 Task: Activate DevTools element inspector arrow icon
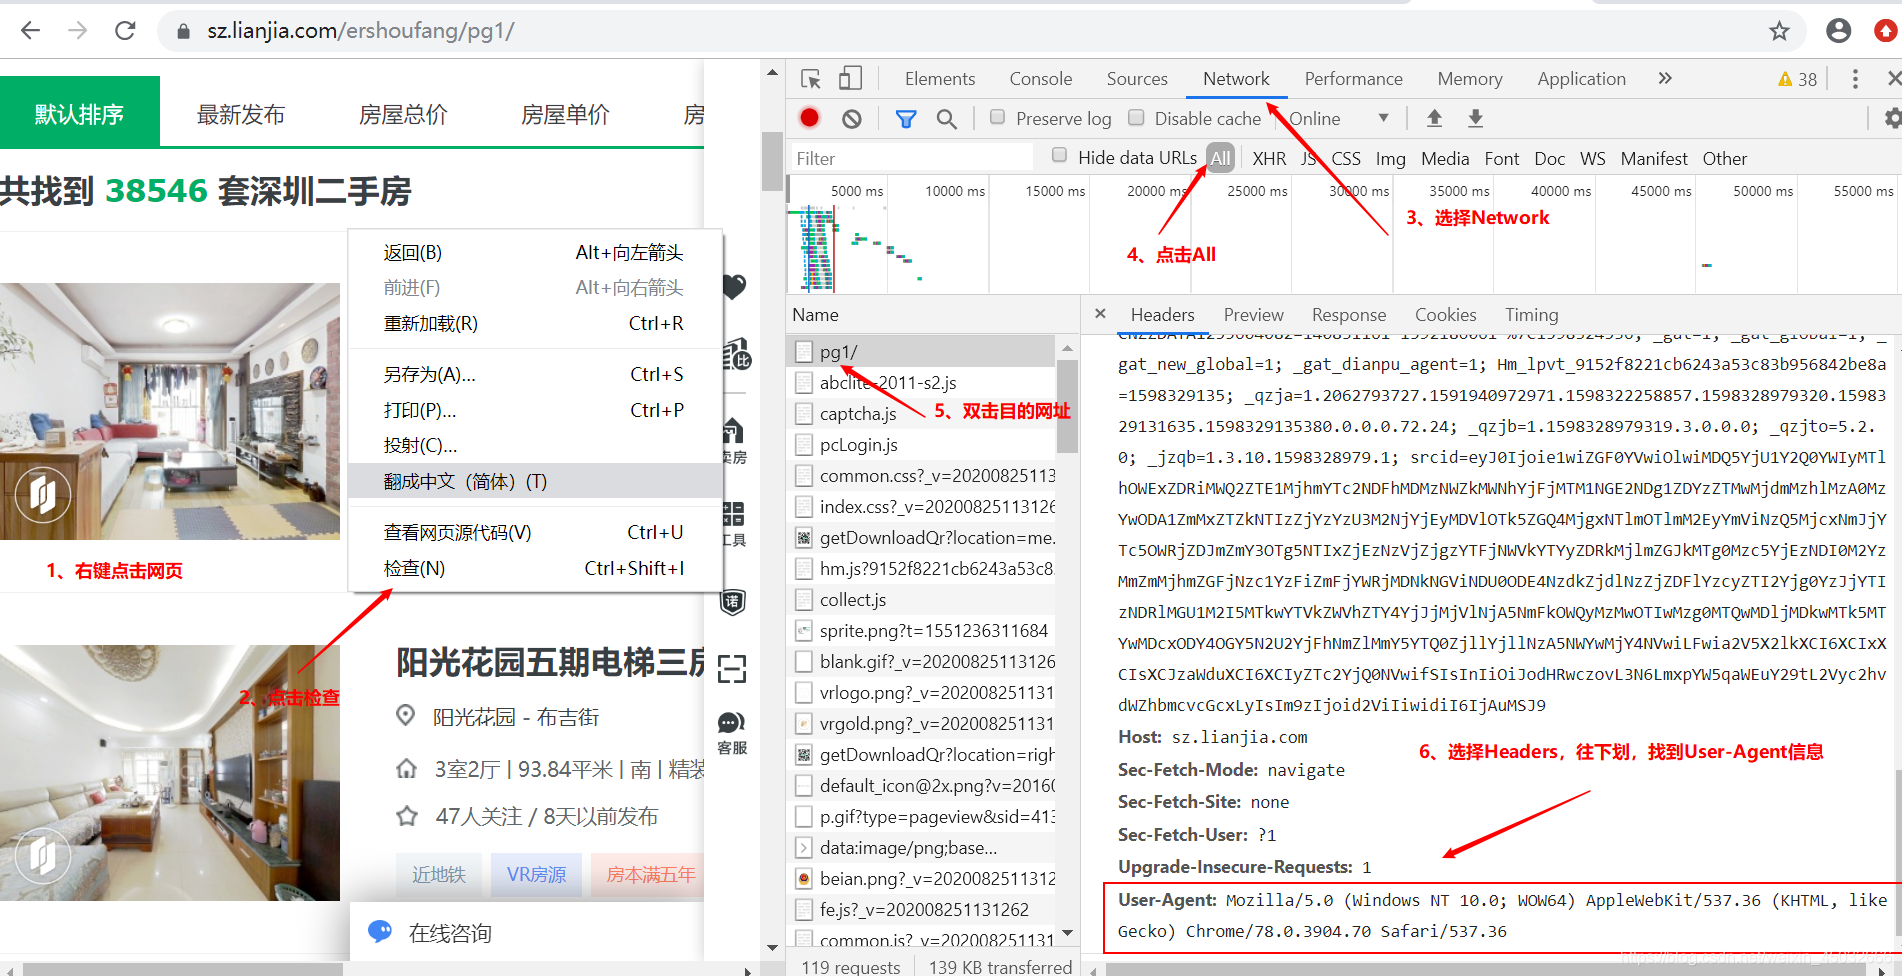pos(811,79)
